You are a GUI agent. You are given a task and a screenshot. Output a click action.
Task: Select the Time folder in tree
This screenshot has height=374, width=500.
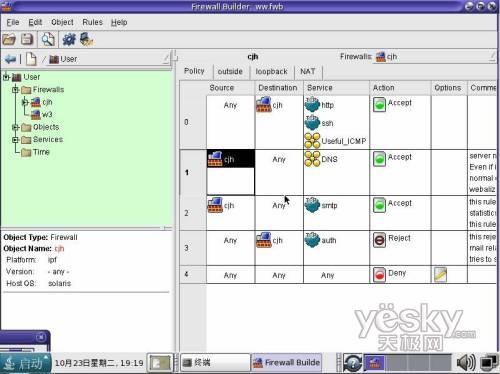point(35,152)
